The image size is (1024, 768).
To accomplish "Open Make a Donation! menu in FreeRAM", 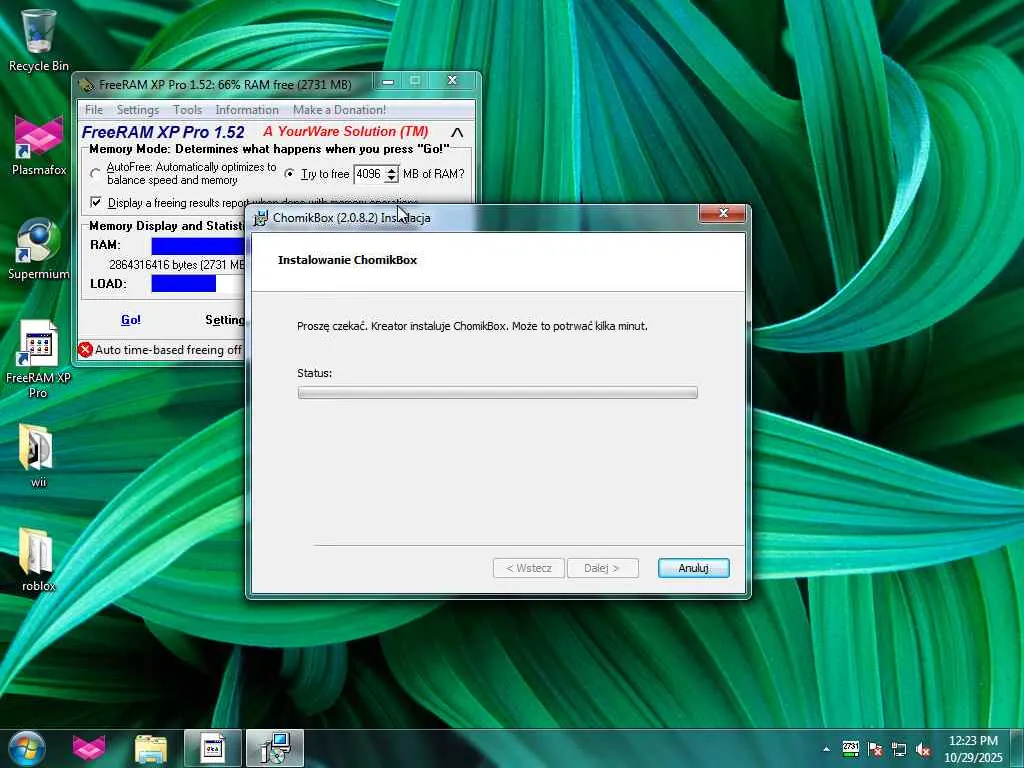I will click(x=340, y=110).
